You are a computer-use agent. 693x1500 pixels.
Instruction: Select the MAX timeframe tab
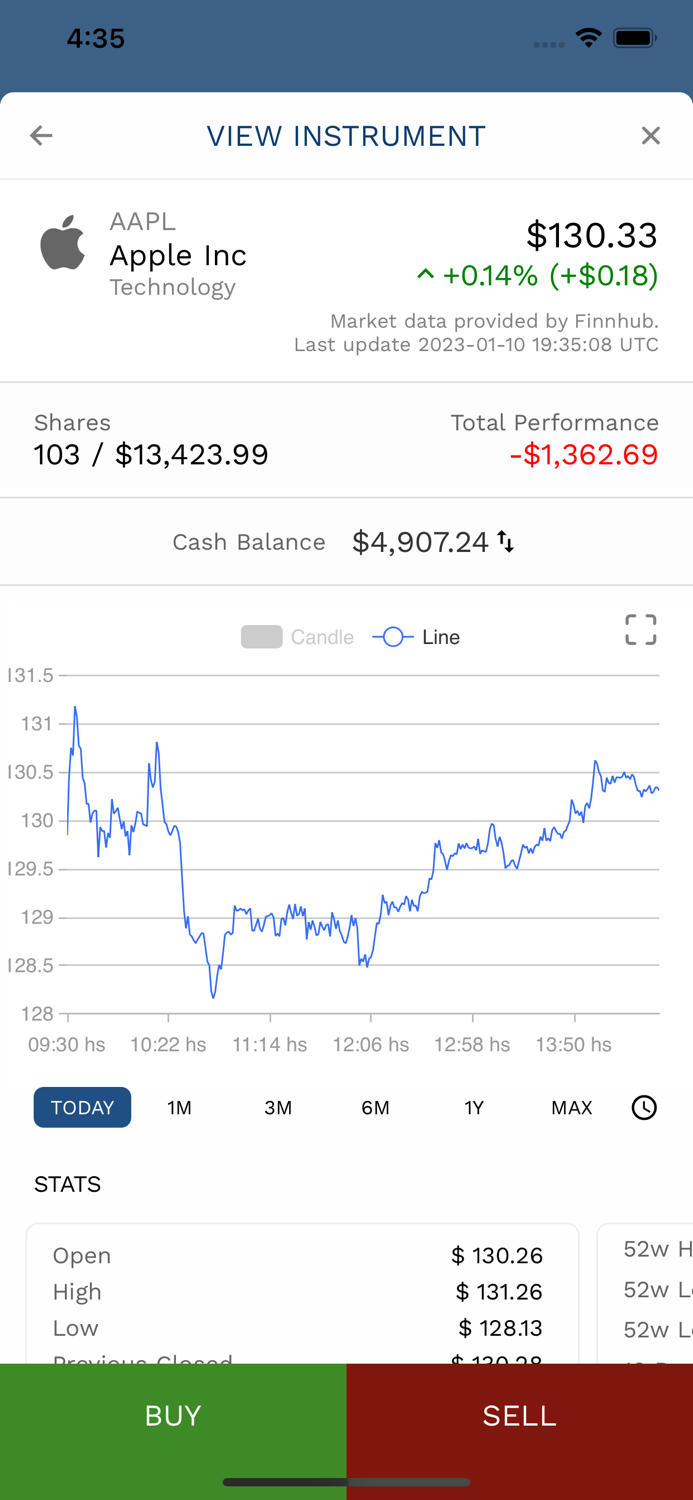tap(571, 1107)
